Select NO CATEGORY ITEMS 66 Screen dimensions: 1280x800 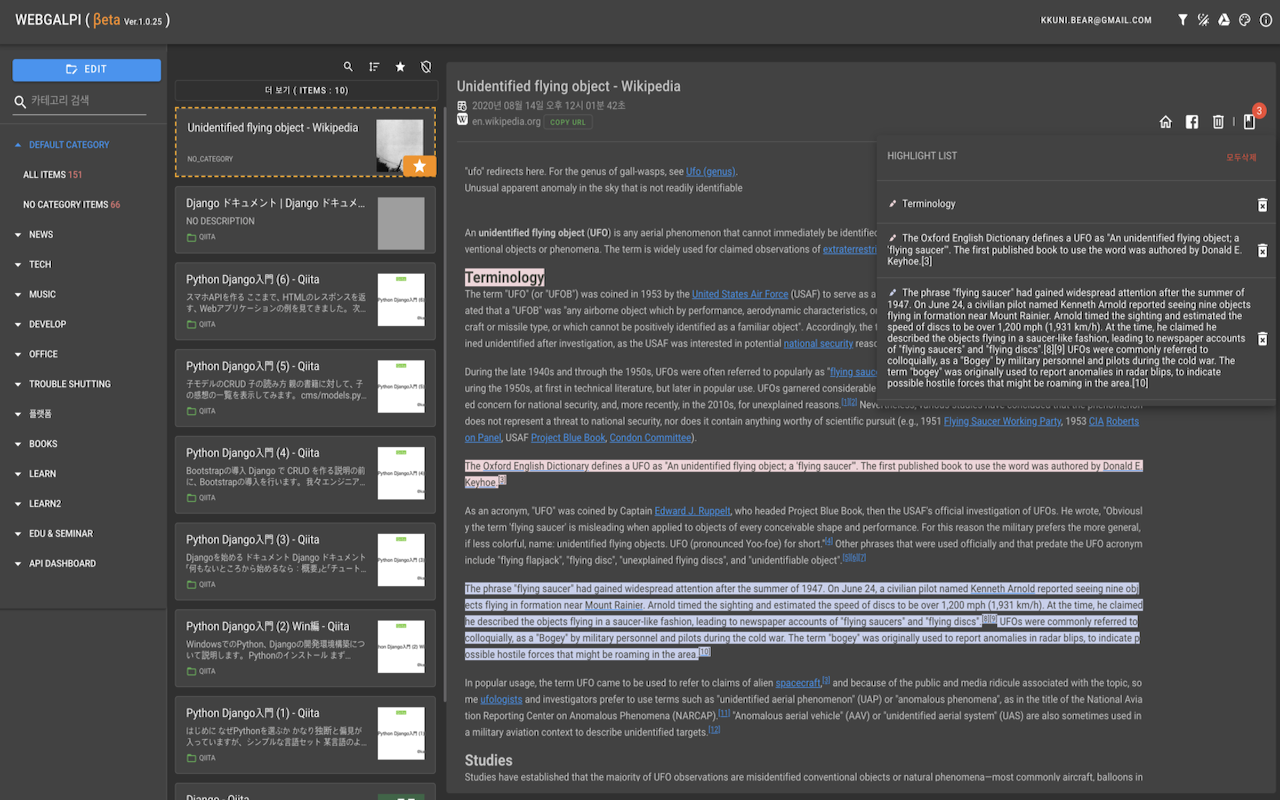(x=71, y=205)
